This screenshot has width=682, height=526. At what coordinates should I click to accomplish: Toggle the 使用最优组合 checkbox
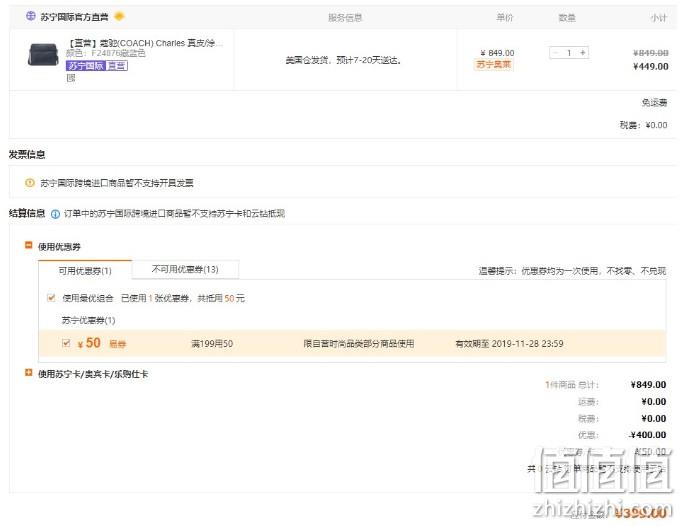[51, 298]
